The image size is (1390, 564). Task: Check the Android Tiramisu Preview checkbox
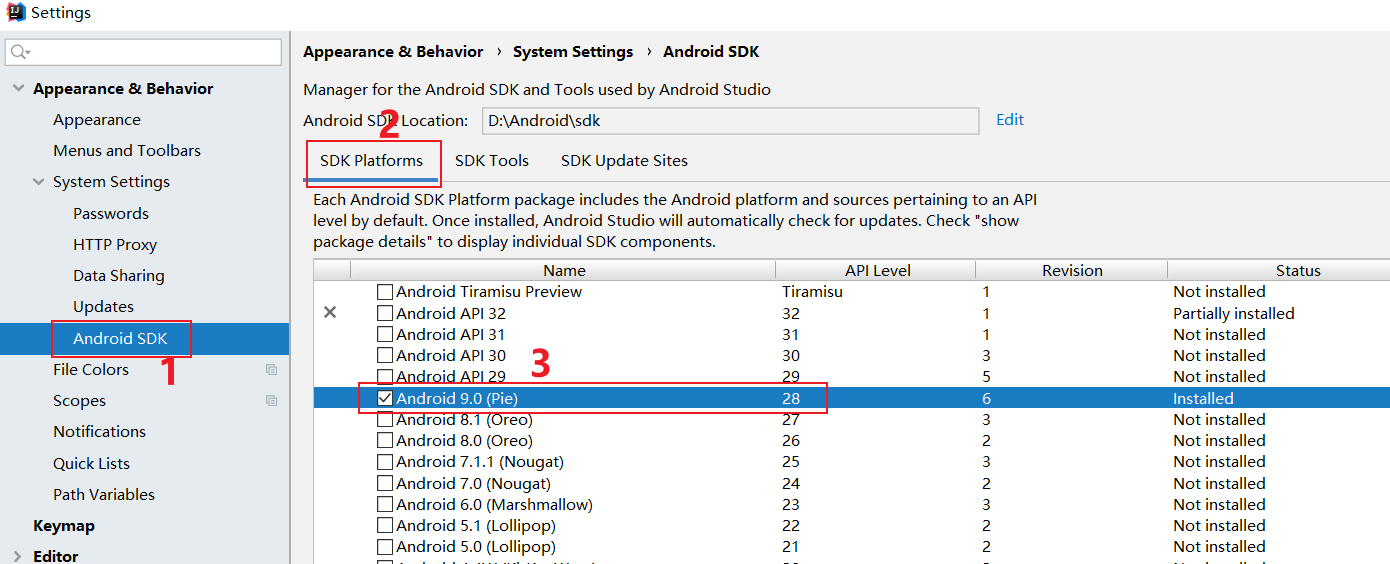coord(385,292)
